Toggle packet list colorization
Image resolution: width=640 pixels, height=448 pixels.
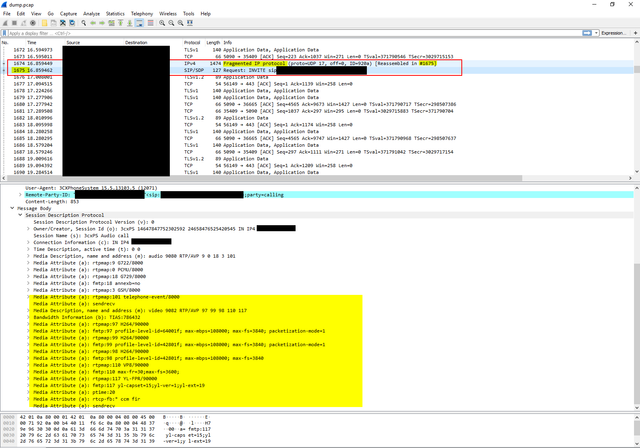(x=151, y=23)
